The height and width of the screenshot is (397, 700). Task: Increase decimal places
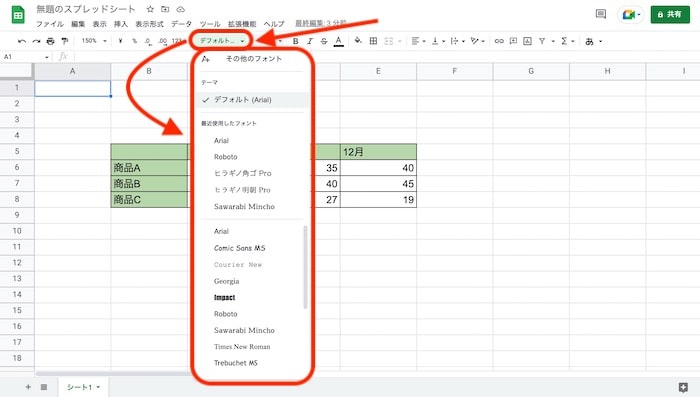point(162,41)
